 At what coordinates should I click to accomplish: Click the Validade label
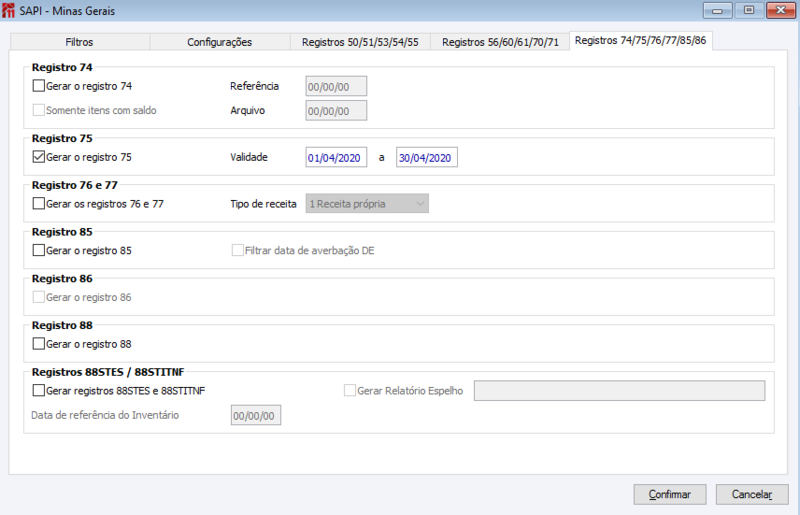248,157
